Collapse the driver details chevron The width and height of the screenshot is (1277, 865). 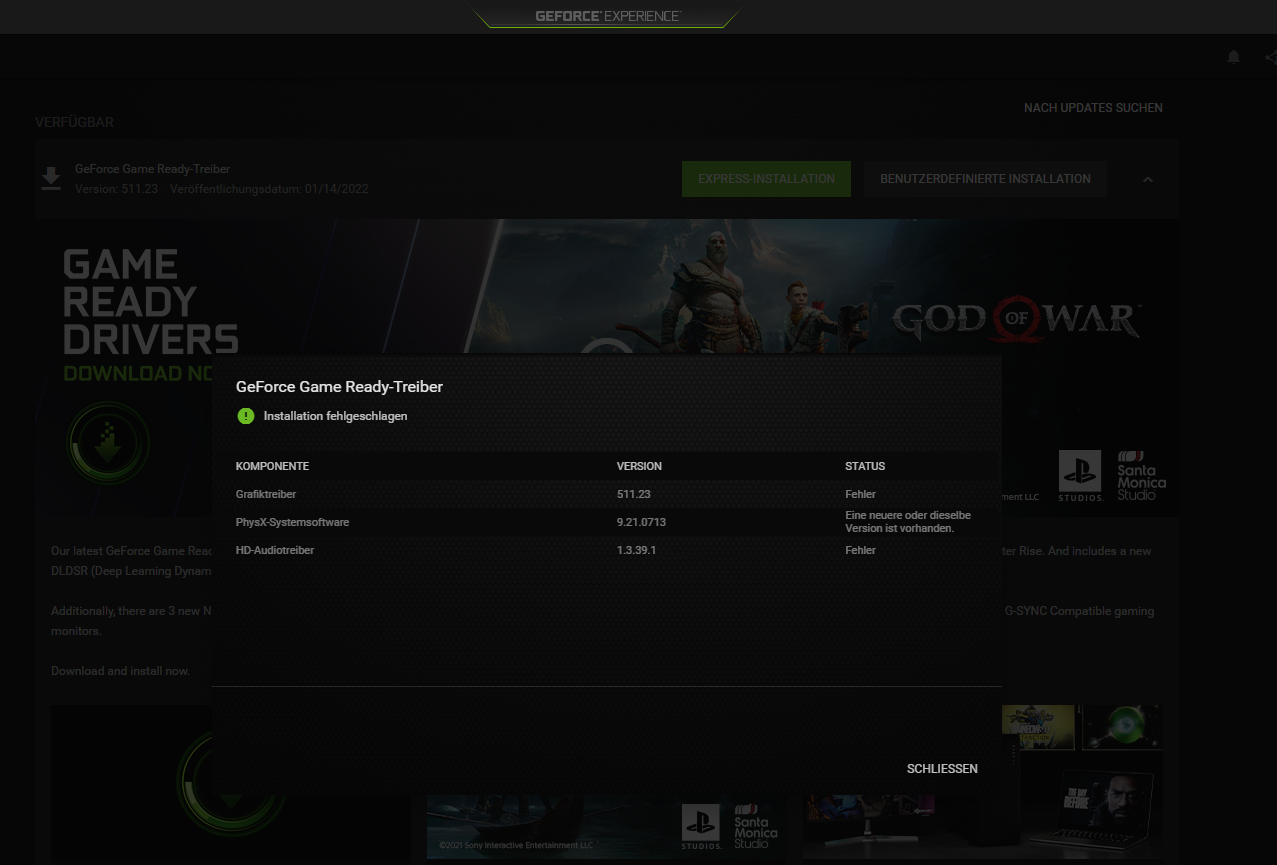1148,180
